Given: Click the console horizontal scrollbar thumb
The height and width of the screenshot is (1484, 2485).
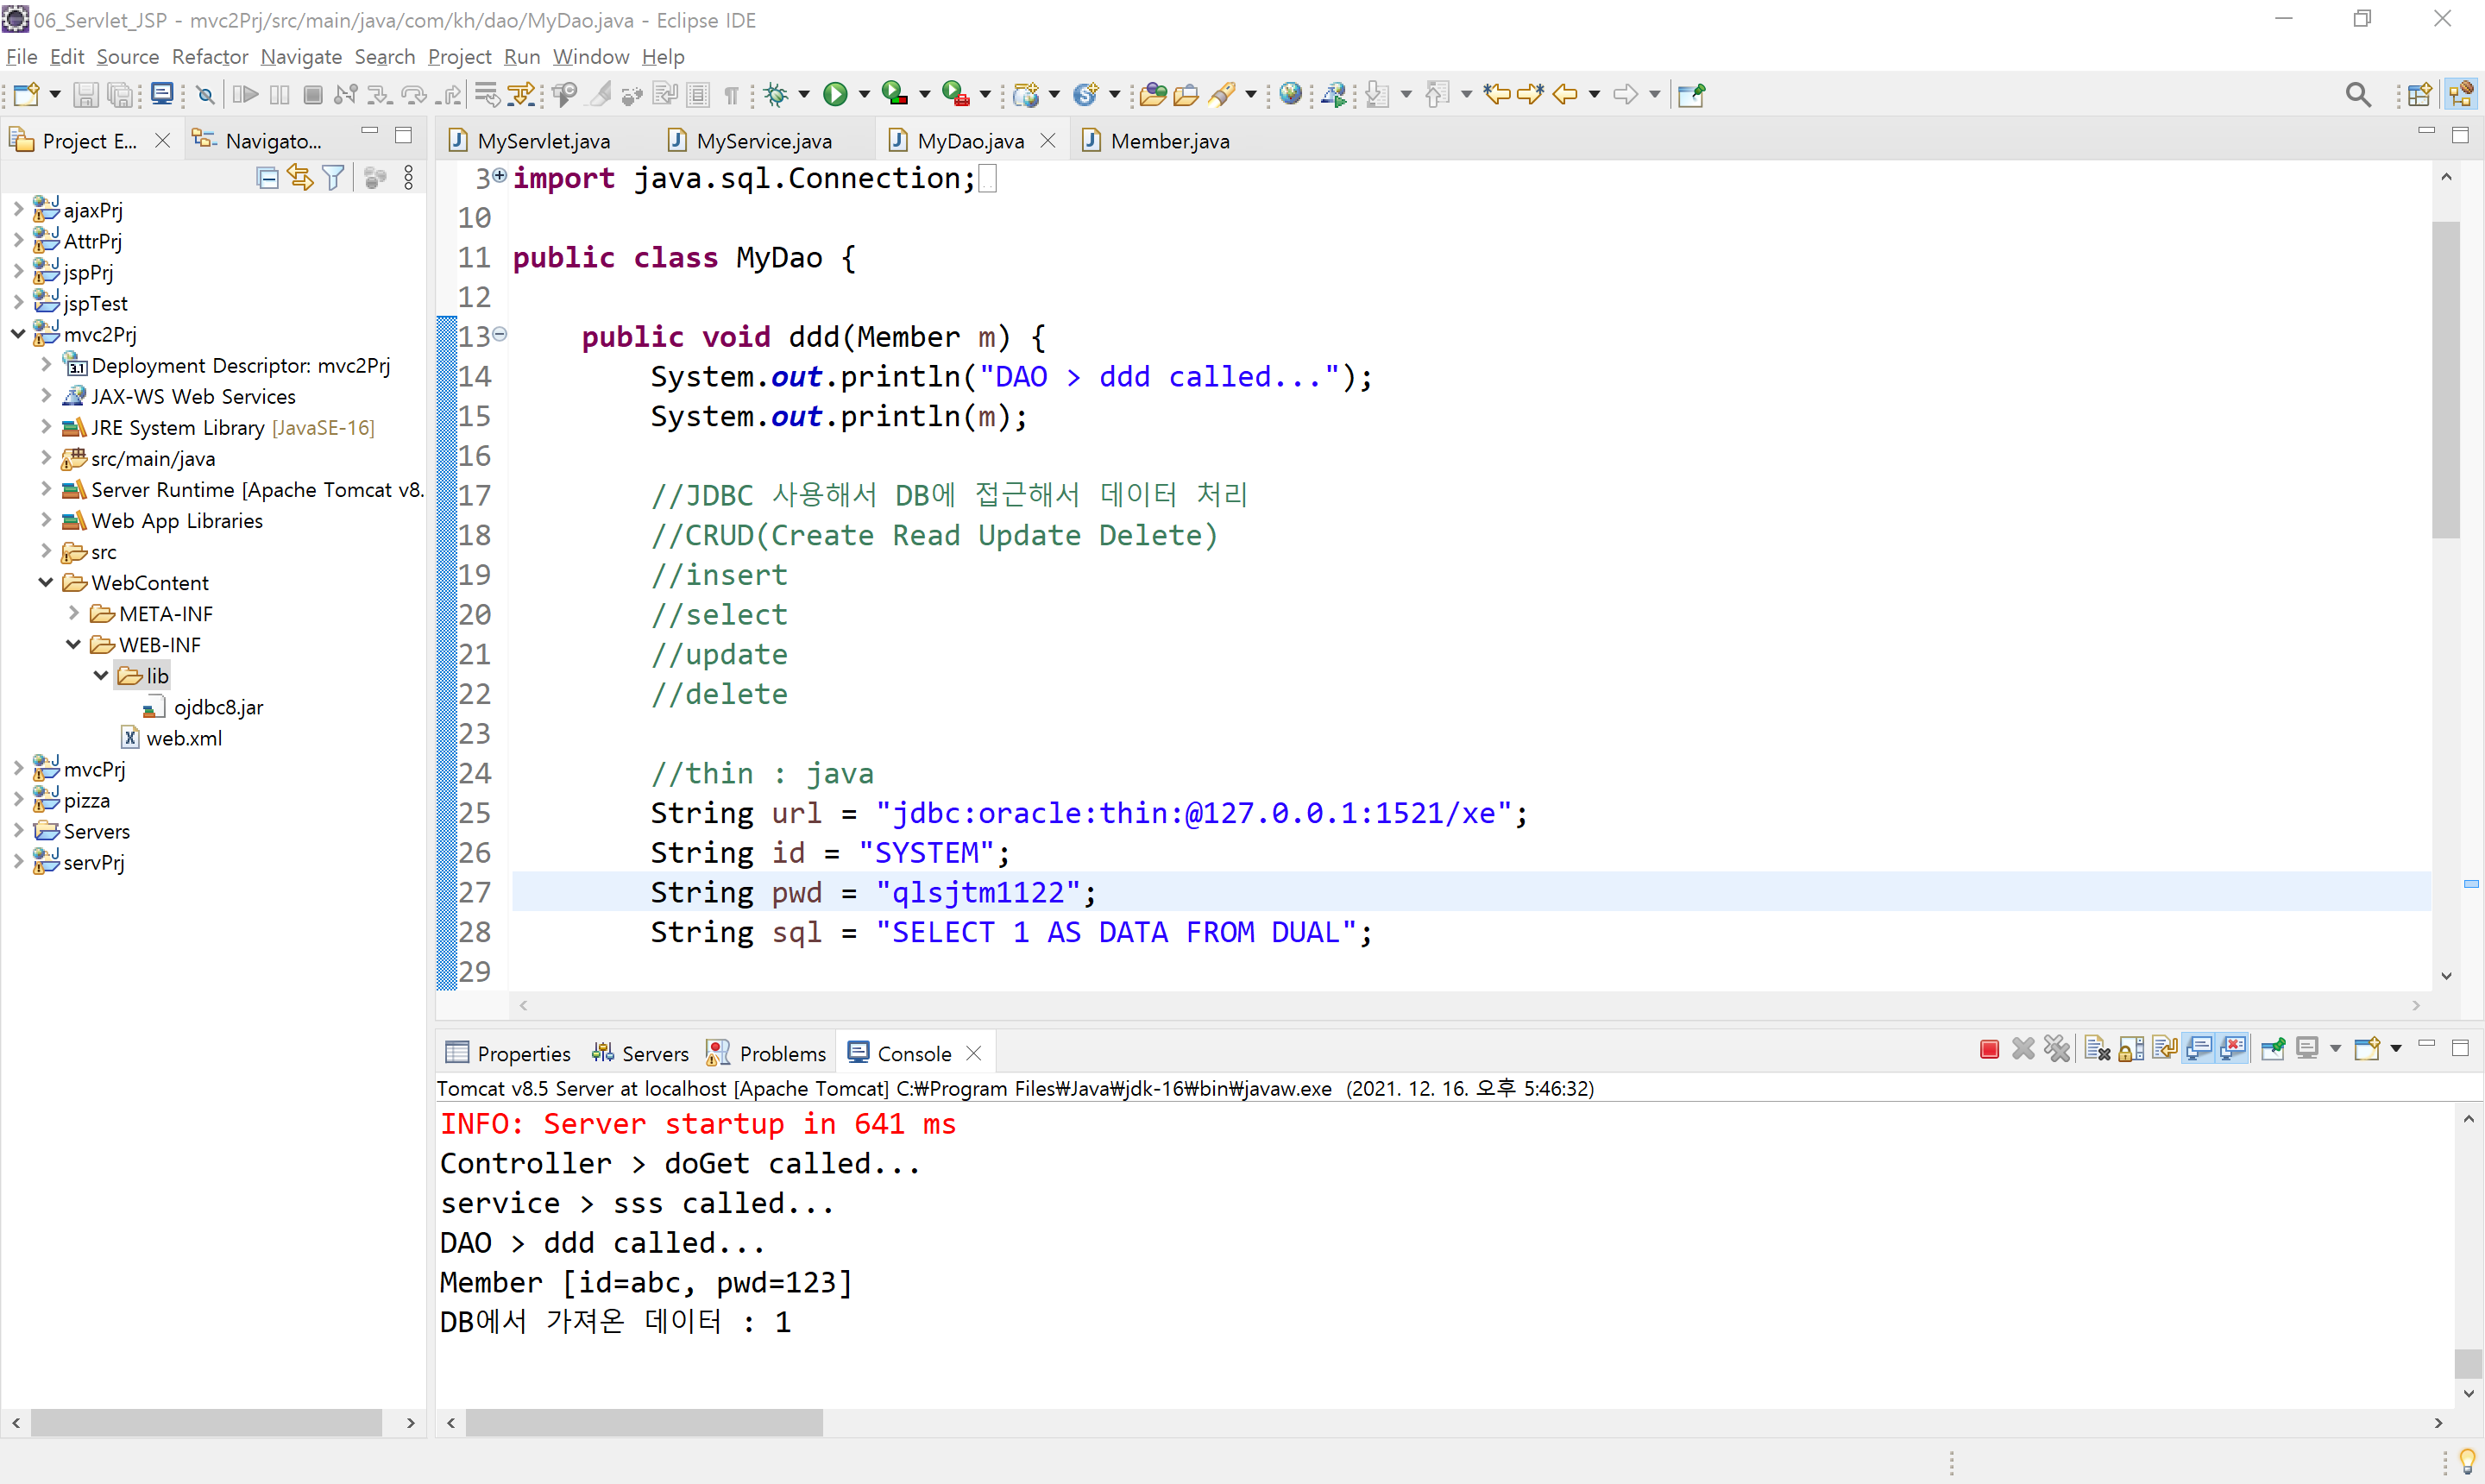Looking at the screenshot, I should (644, 1422).
